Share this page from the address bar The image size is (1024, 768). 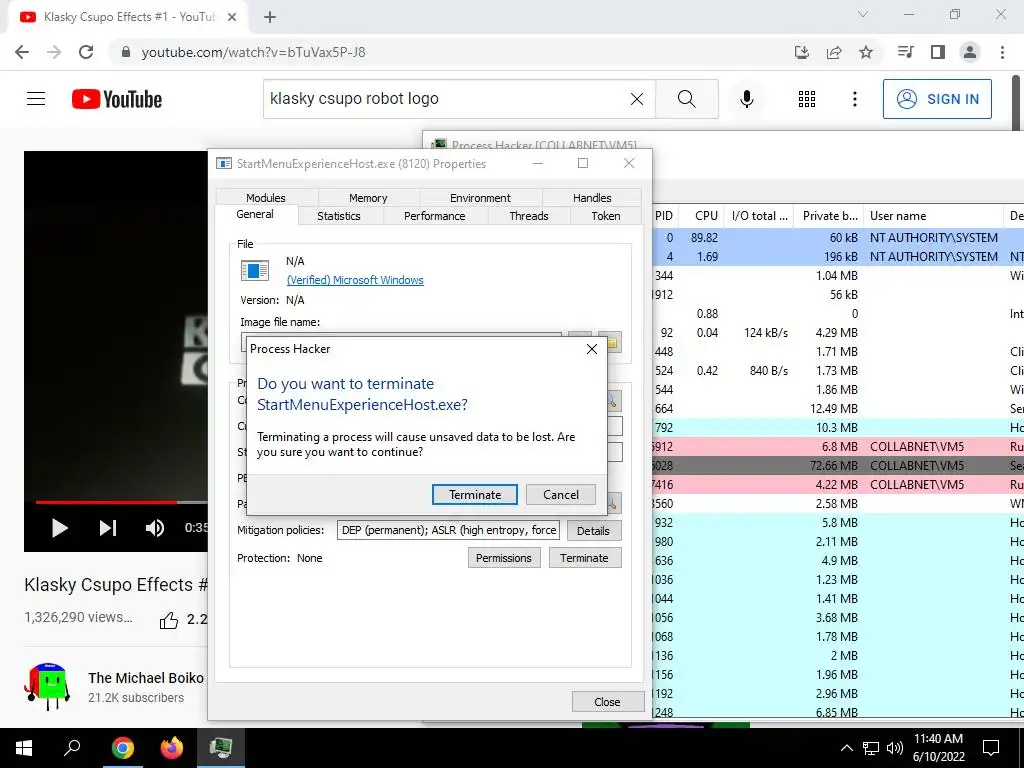pos(834,52)
